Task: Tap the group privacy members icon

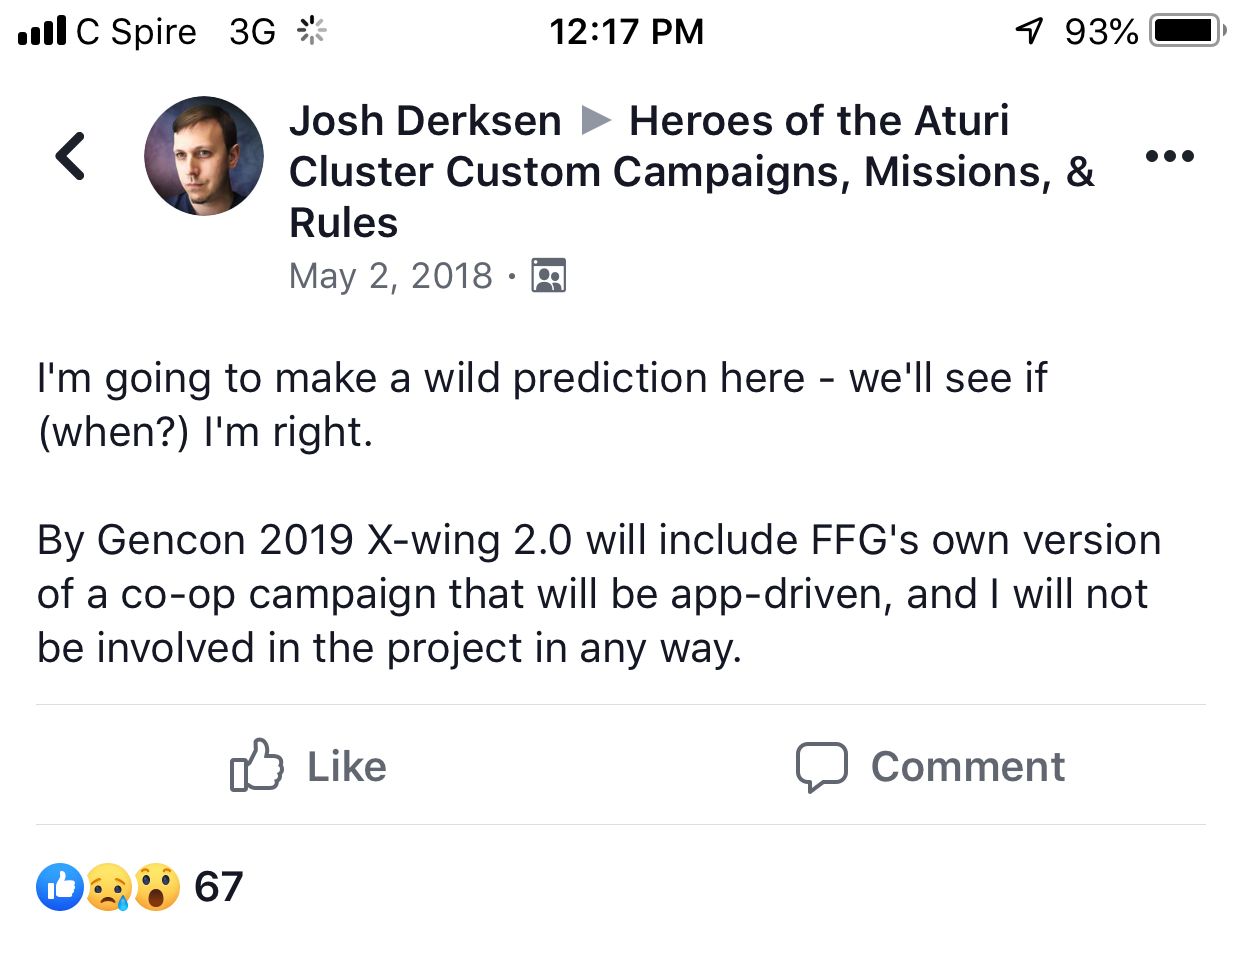Action: point(548,275)
